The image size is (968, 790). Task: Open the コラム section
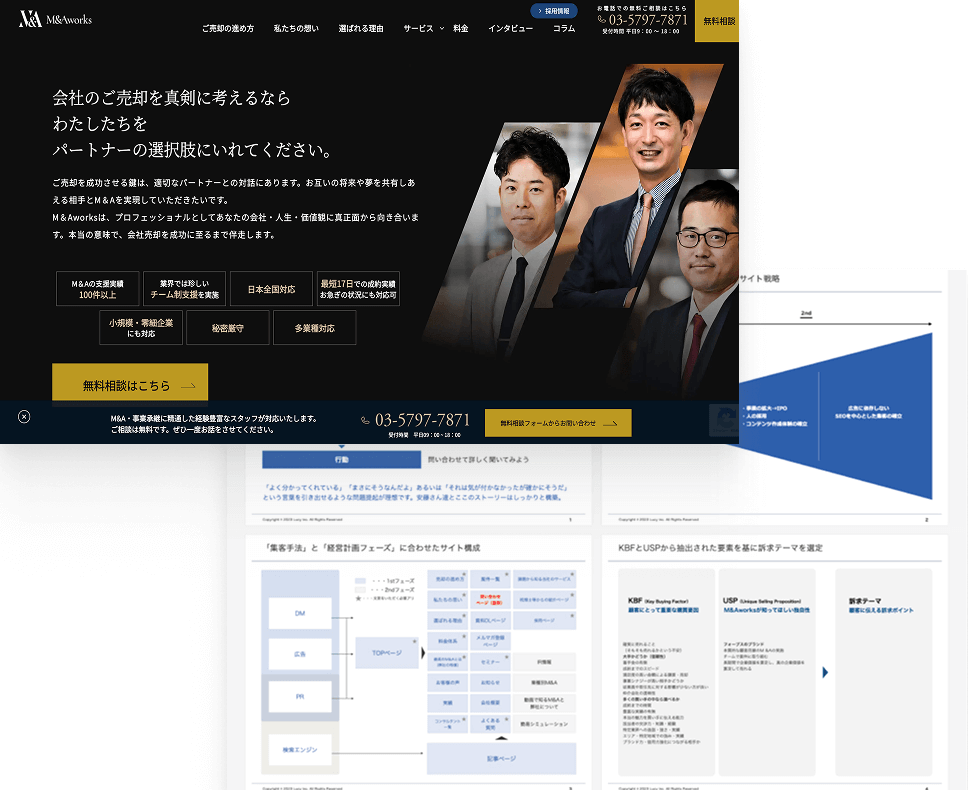pos(564,29)
